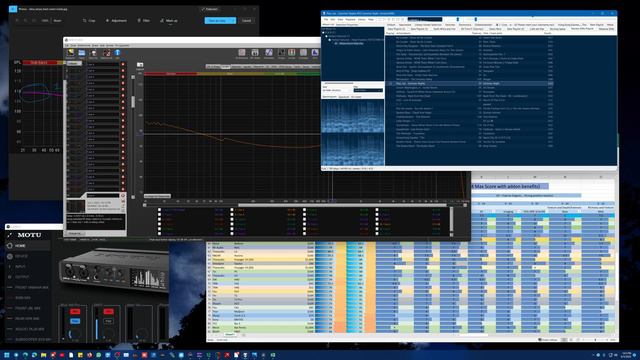
Task: Click the Remove All icon in REW
Action: click(x=106, y=53)
